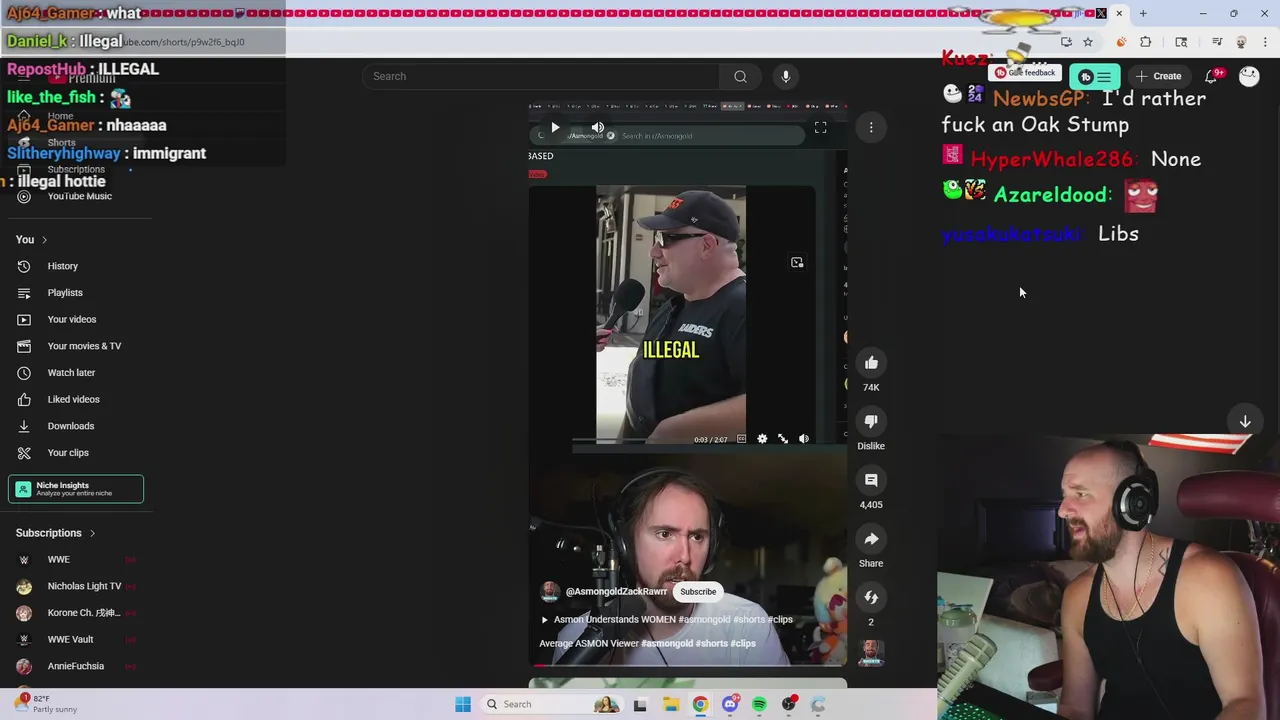Like this Short with 74K likes
Viewport: 1280px width, 720px height.
[x=871, y=363]
